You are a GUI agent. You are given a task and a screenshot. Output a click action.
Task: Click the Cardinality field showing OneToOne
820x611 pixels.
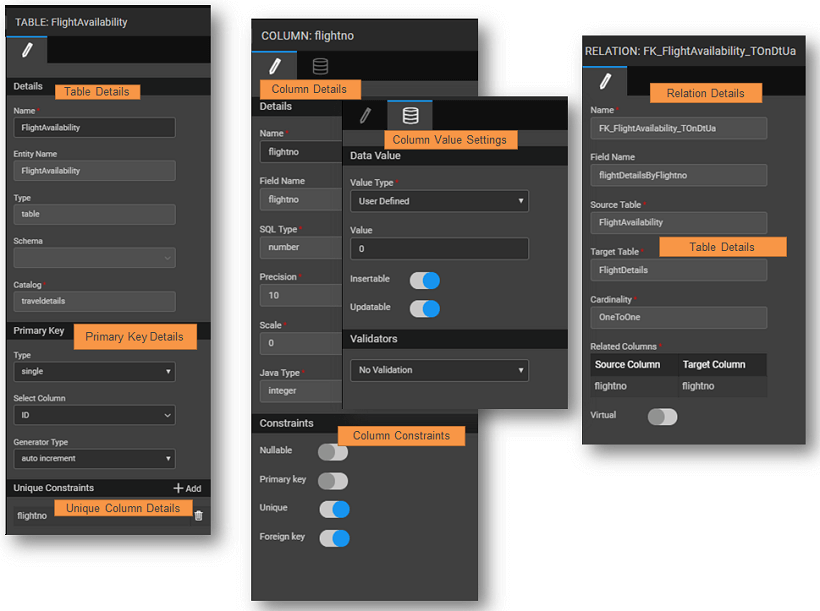678,318
